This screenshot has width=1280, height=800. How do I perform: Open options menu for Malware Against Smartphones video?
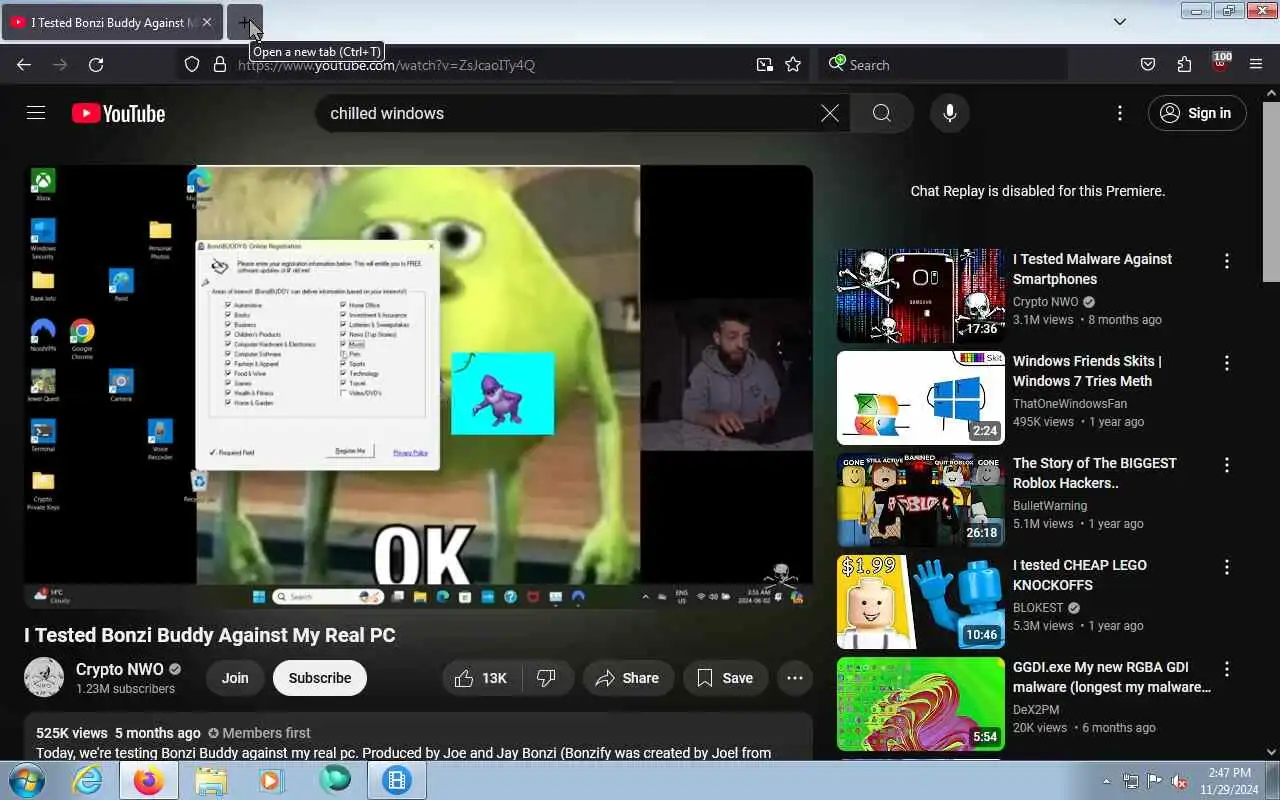pos(1227,261)
